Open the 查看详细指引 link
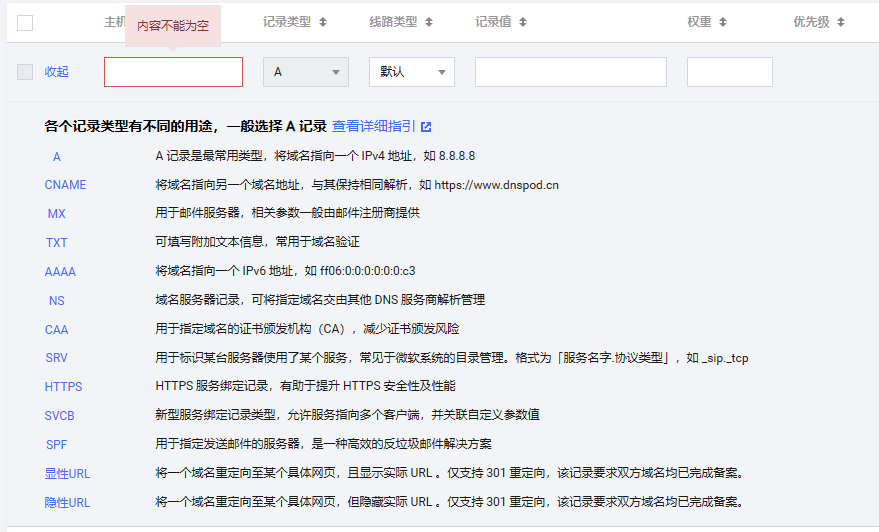 pos(373,127)
